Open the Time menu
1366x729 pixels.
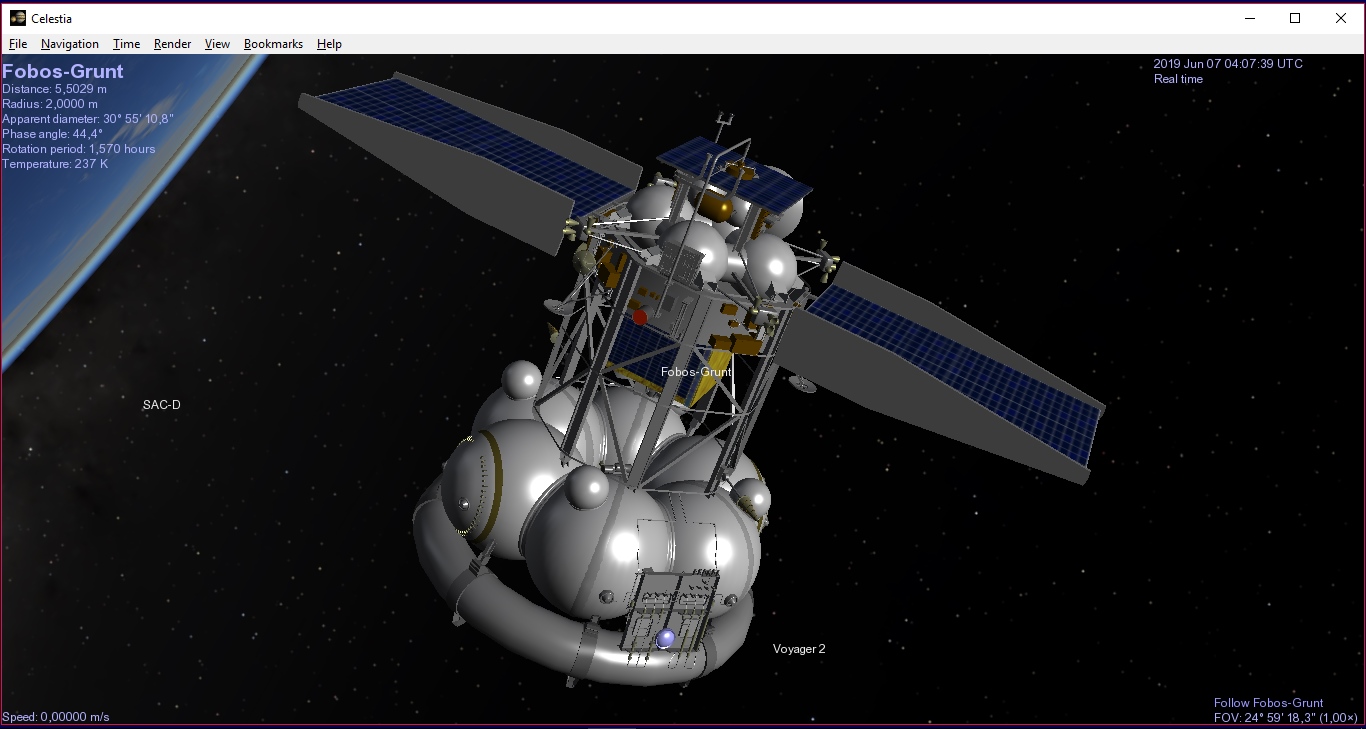[126, 44]
